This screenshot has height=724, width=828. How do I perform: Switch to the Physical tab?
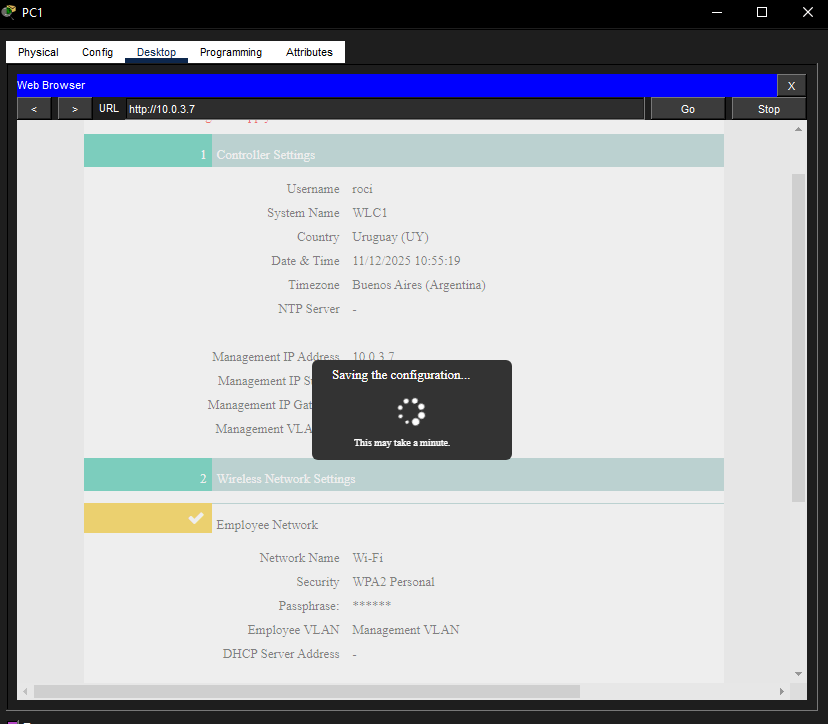[x=38, y=52]
